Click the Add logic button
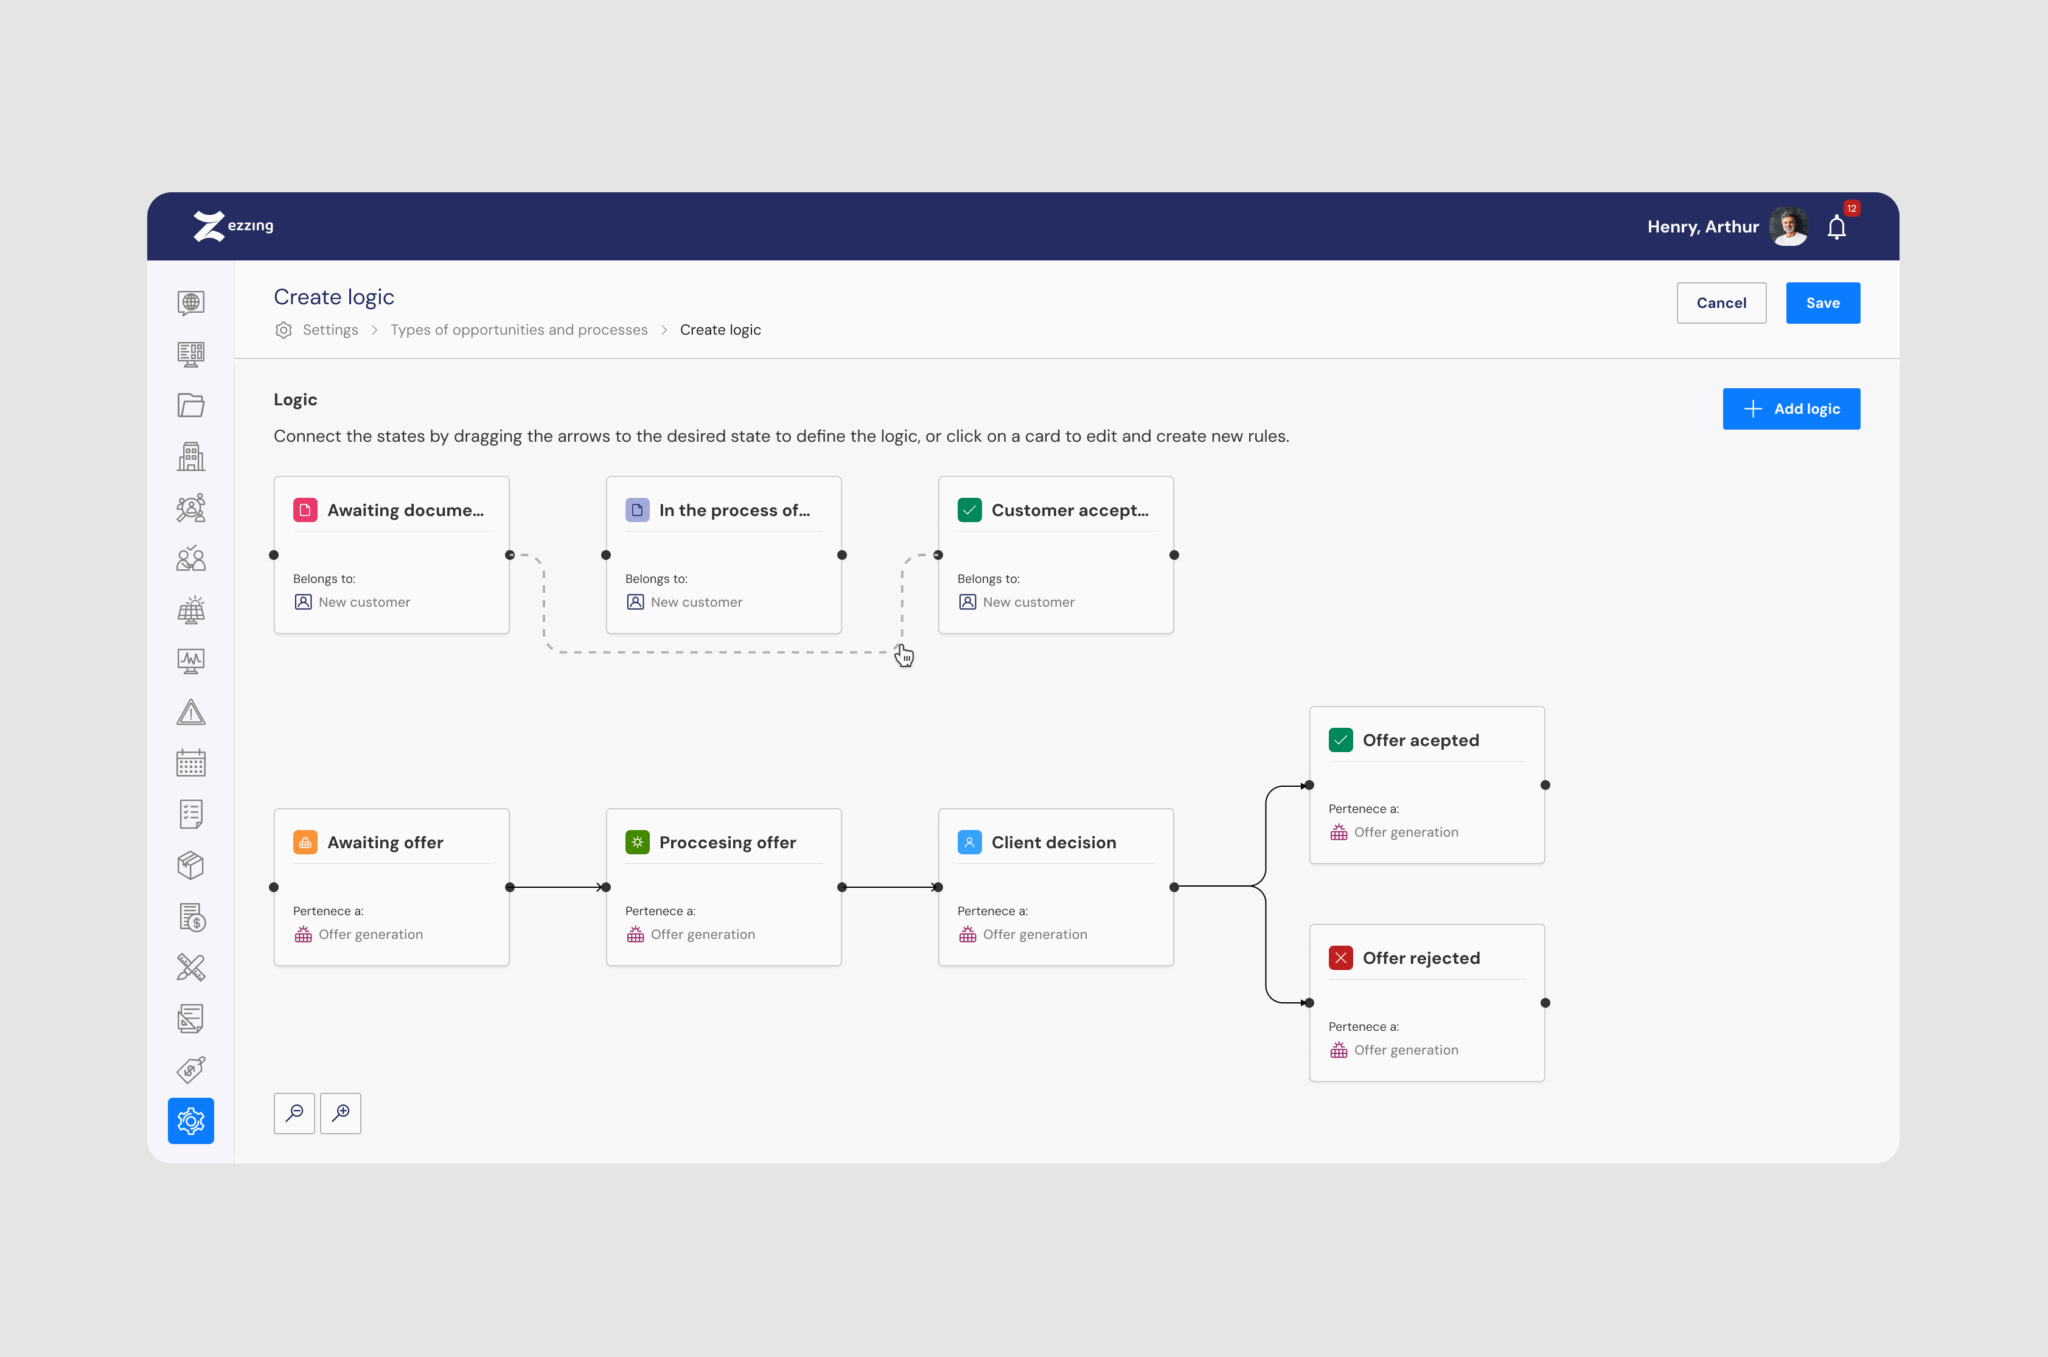Screen dimensions: 2048x1357 click(x=1791, y=409)
